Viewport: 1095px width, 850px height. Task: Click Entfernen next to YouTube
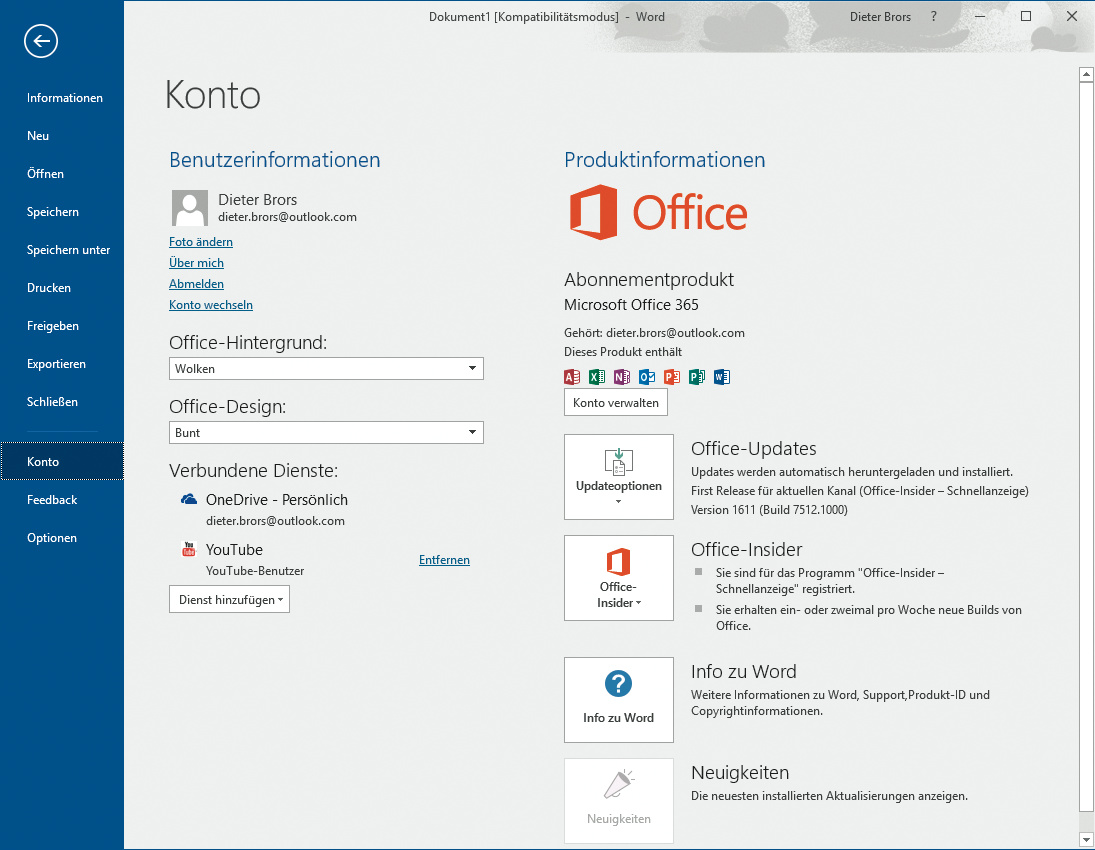(444, 559)
